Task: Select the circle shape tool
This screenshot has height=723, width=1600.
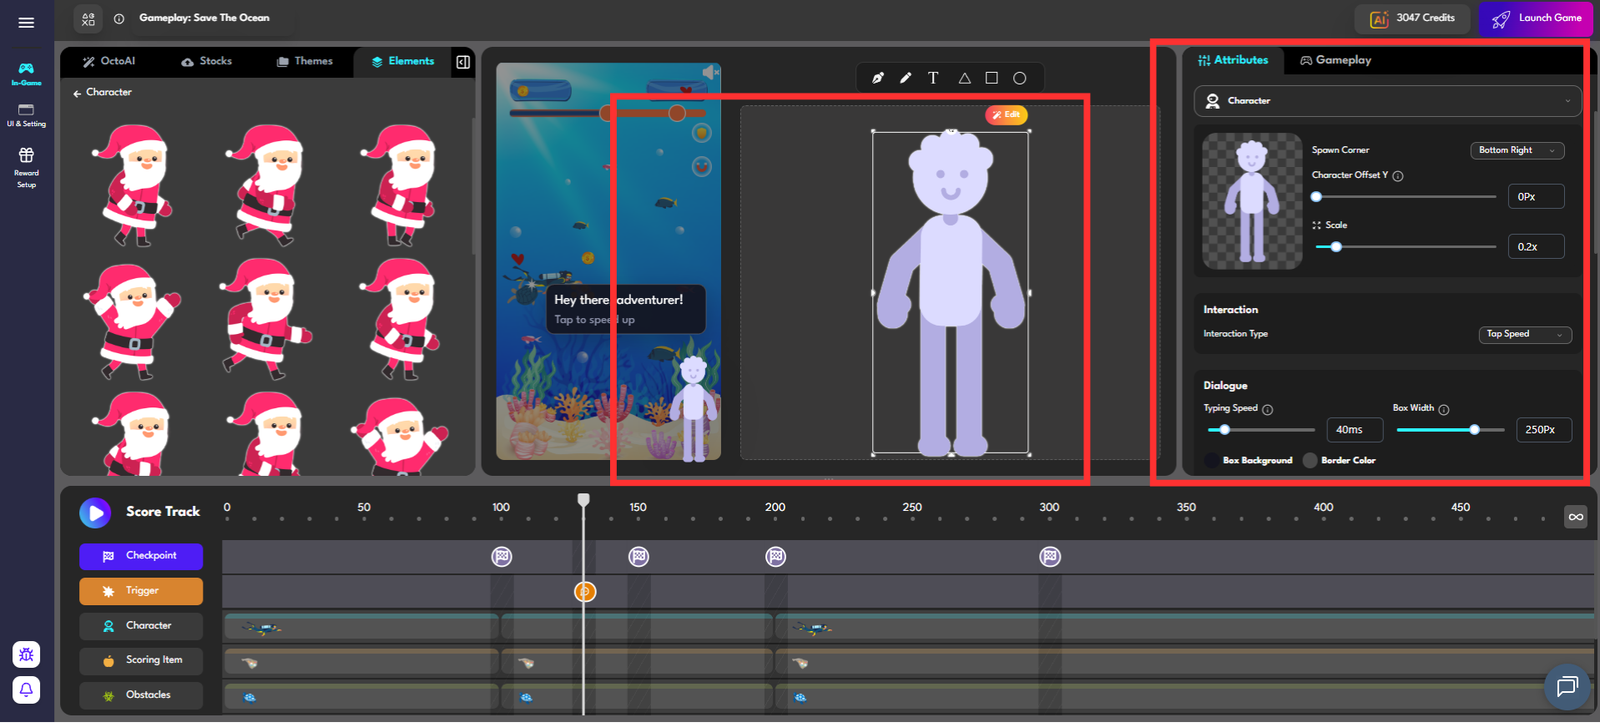Action: coord(1019,78)
